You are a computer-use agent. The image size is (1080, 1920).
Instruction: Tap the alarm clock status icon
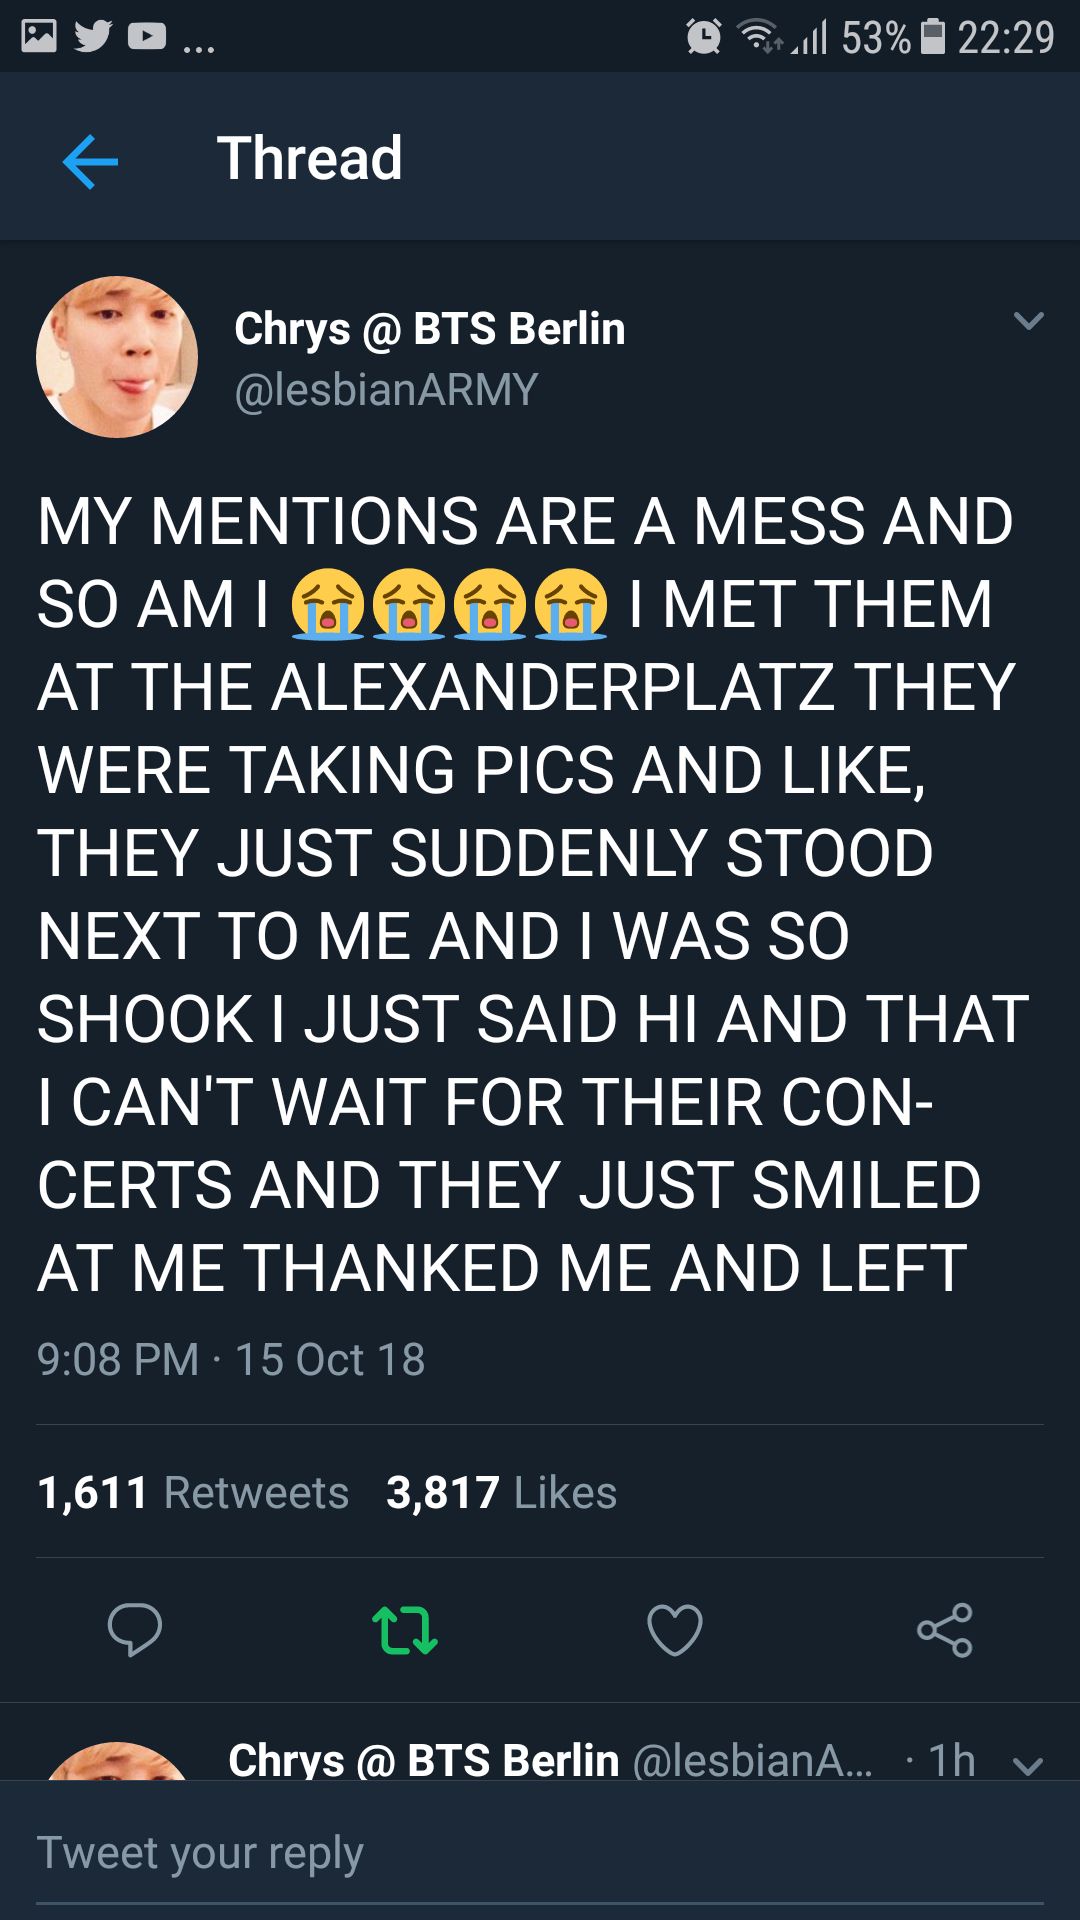pyautogui.click(x=703, y=37)
